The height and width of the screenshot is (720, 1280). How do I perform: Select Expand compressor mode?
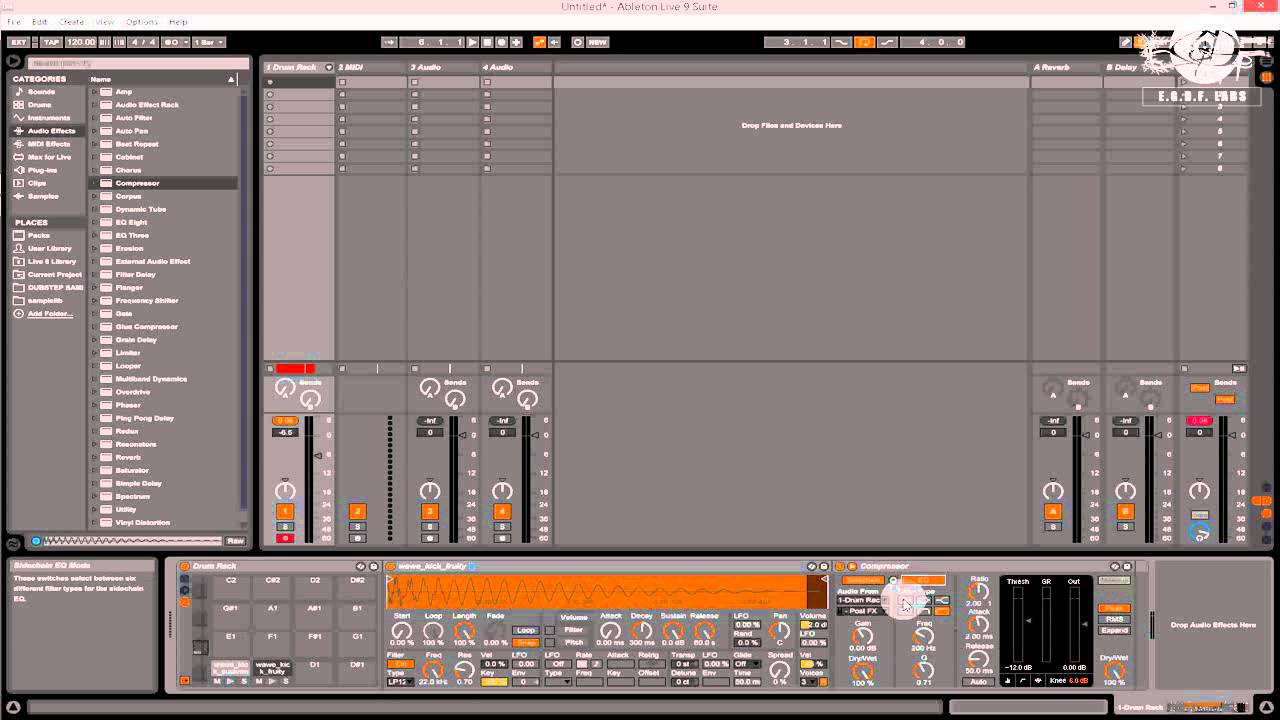point(1114,630)
